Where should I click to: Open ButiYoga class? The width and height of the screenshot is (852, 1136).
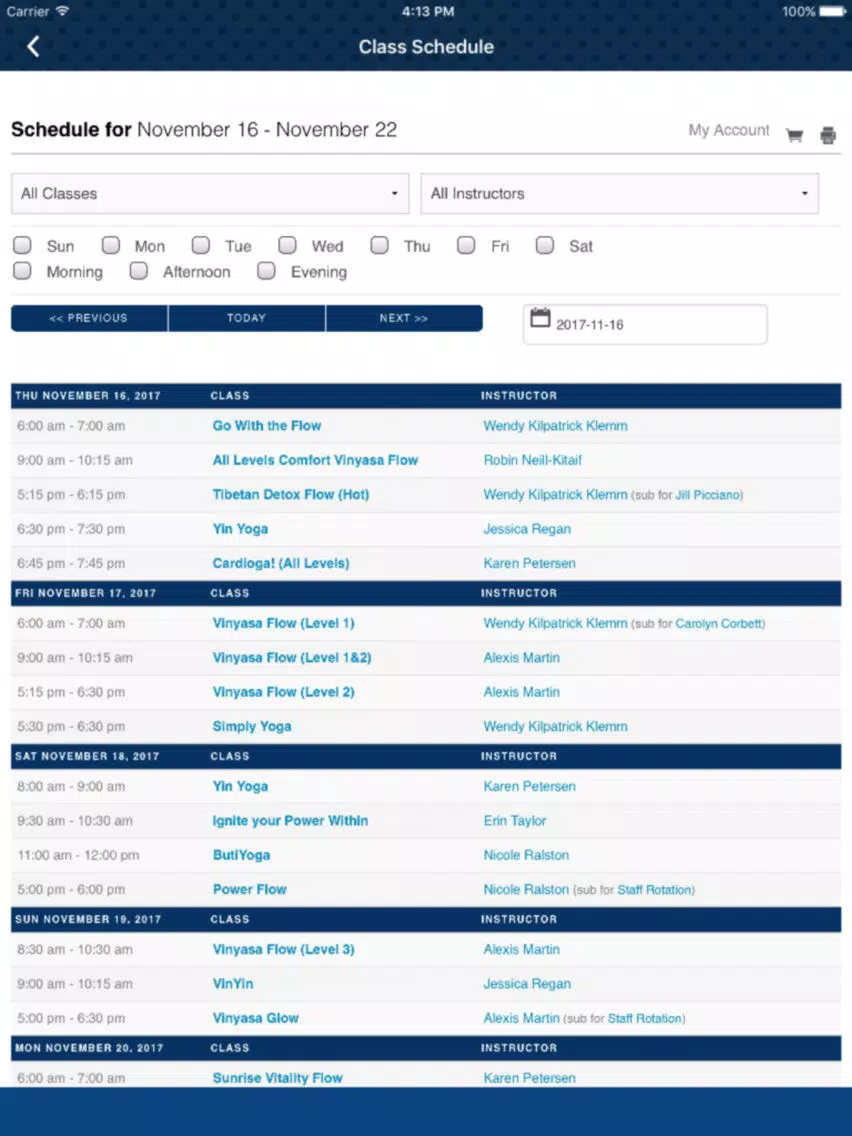tap(241, 855)
